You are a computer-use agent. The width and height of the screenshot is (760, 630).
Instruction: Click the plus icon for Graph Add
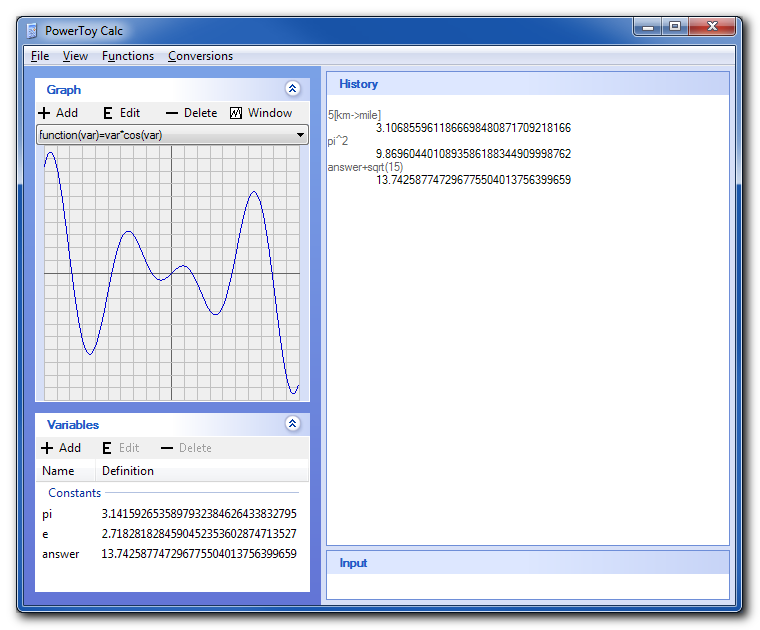click(x=44, y=113)
